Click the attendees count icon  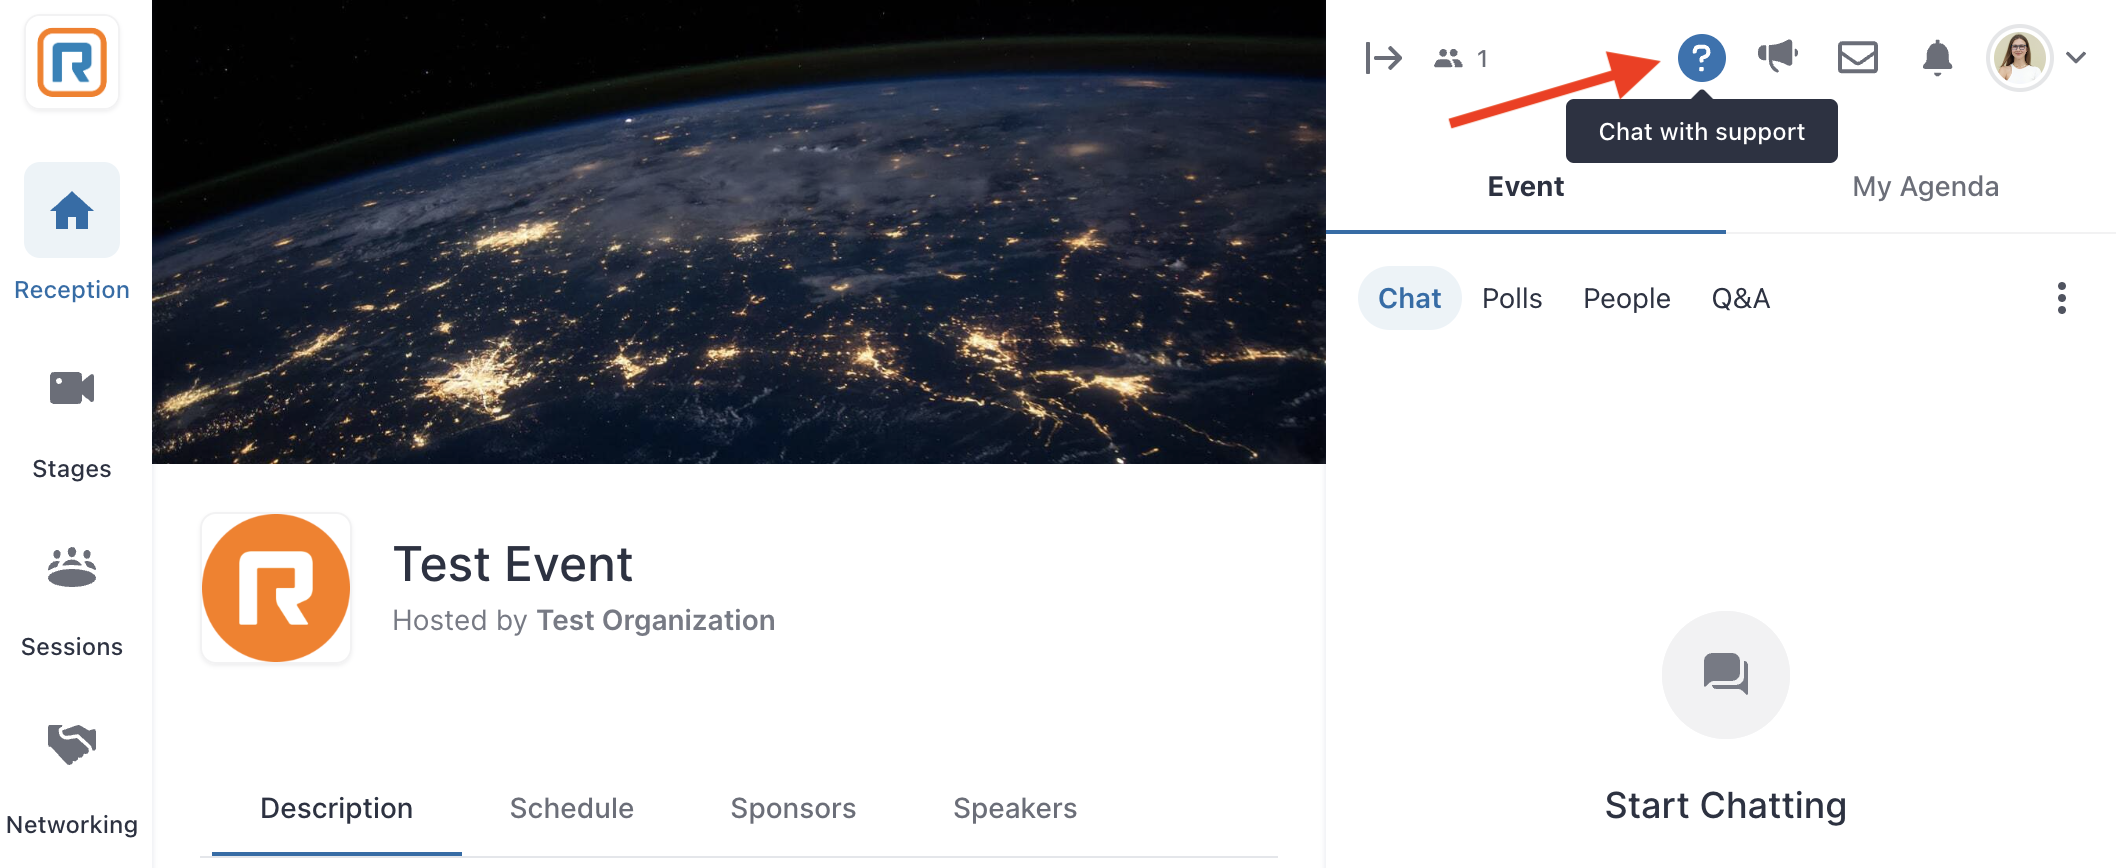[x=1449, y=59]
